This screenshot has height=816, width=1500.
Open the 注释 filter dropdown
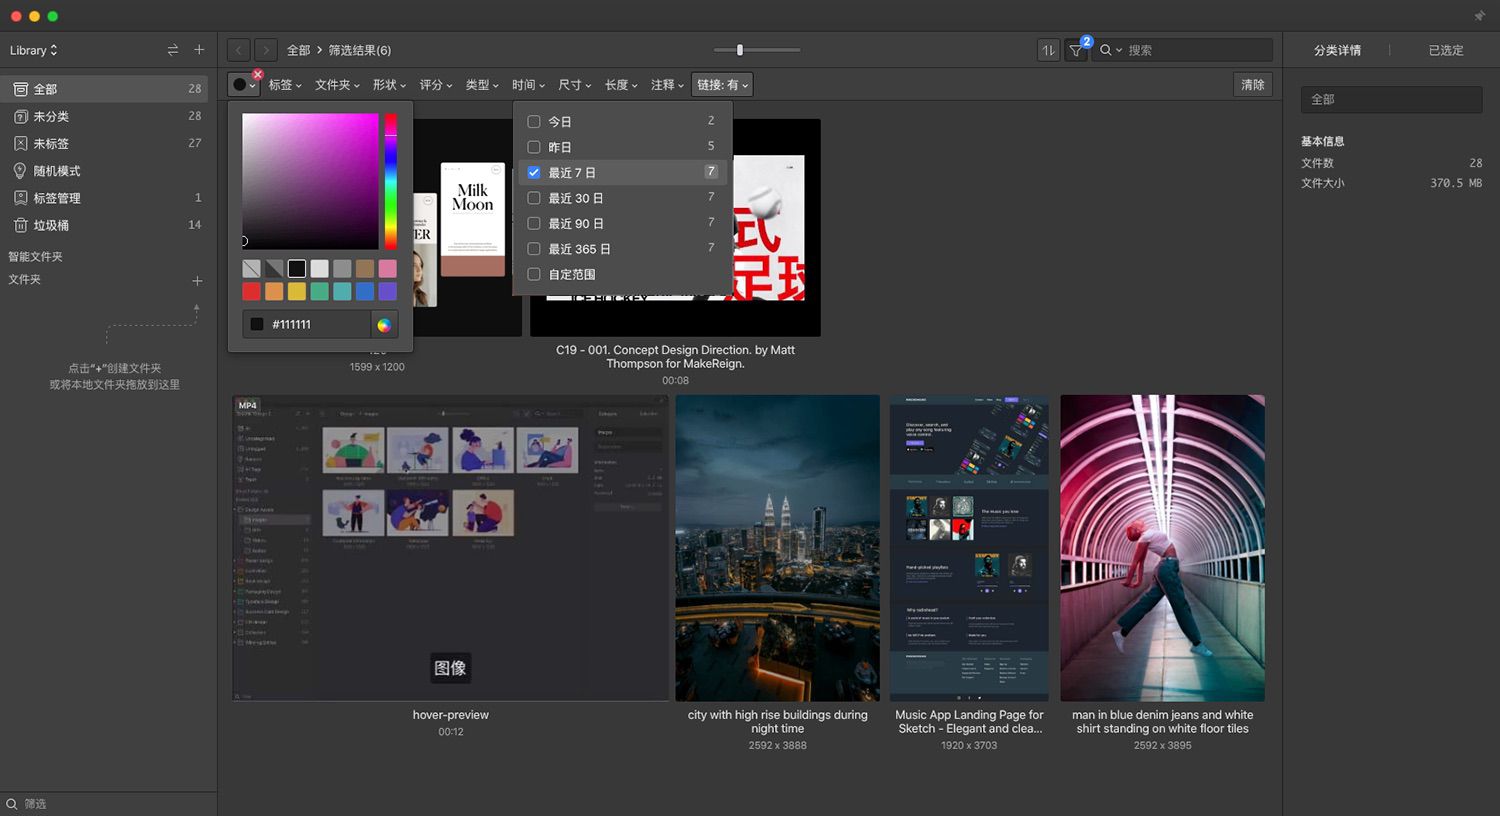(667, 85)
